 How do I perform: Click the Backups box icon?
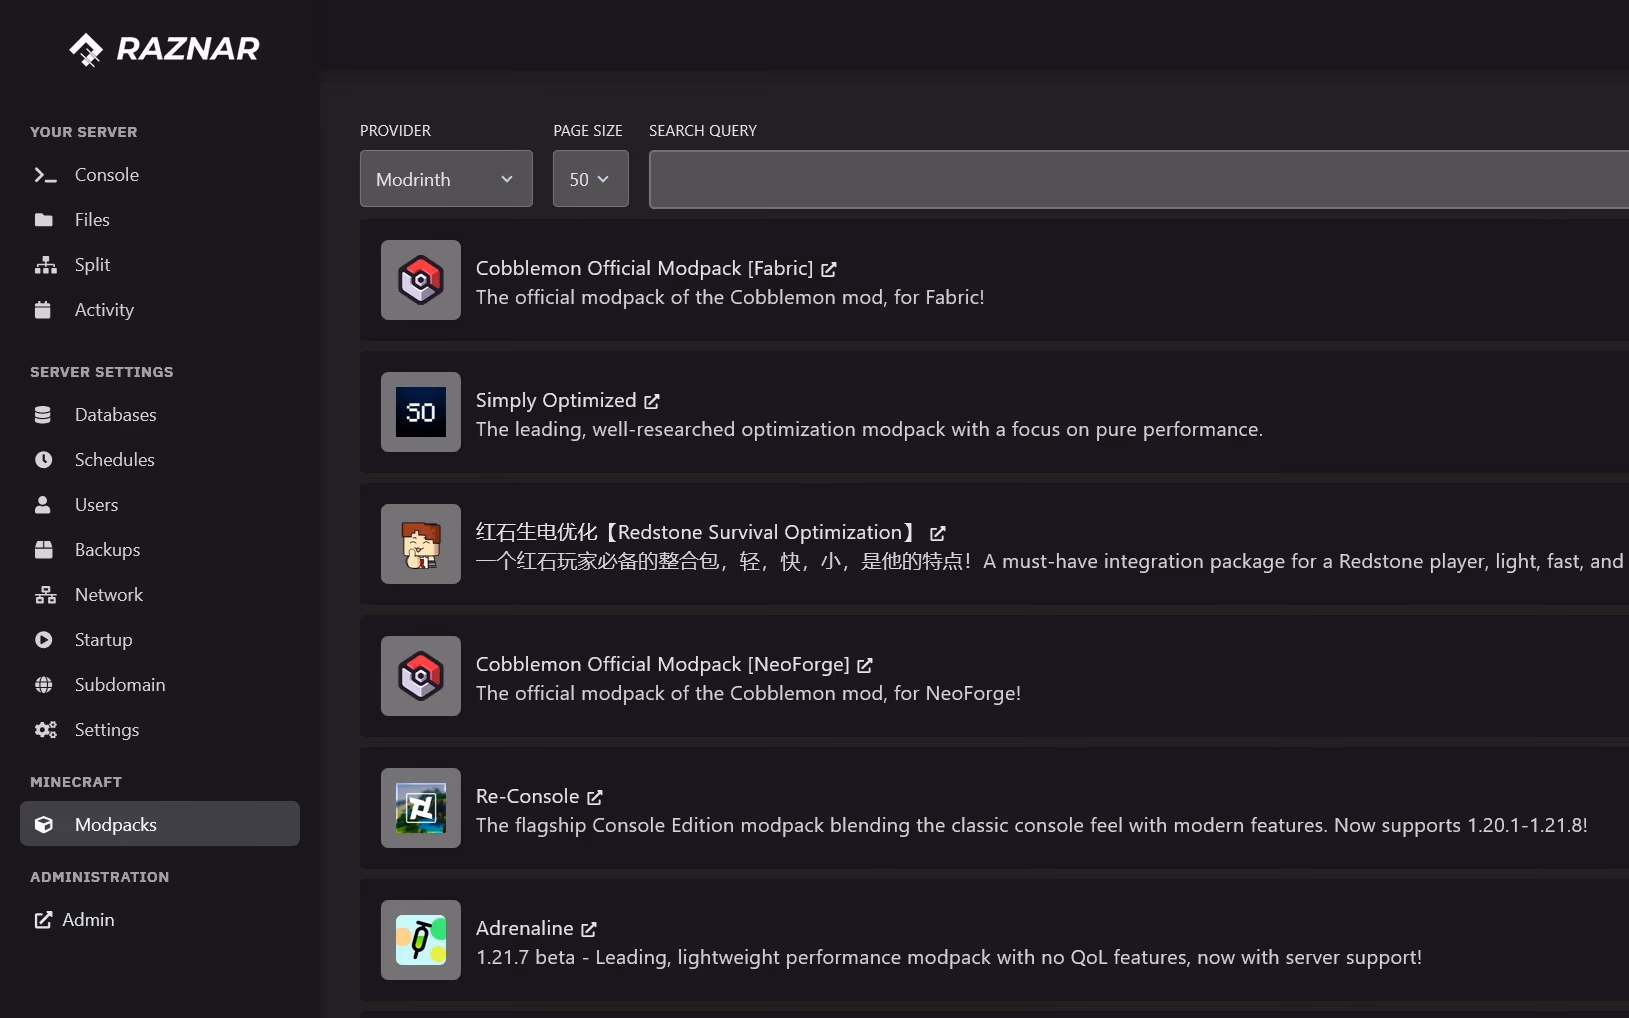tap(43, 550)
